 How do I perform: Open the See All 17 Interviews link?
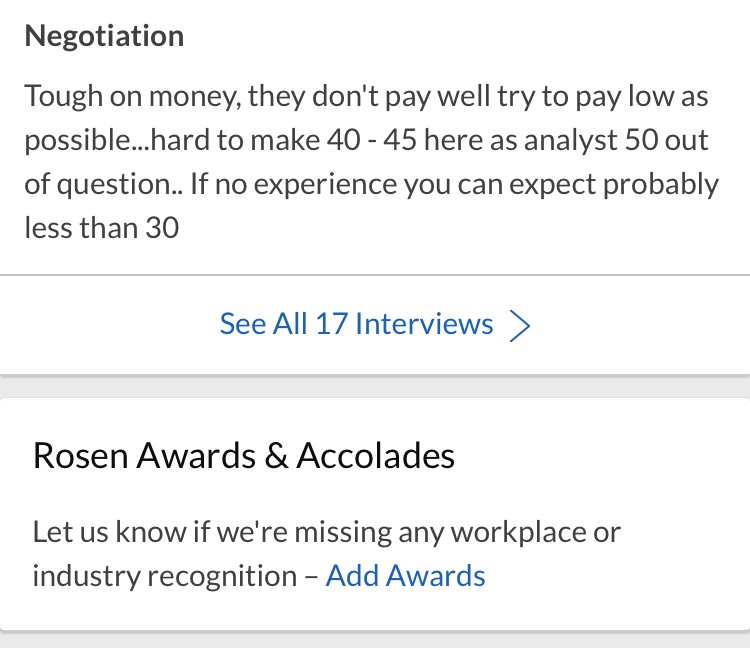click(356, 324)
